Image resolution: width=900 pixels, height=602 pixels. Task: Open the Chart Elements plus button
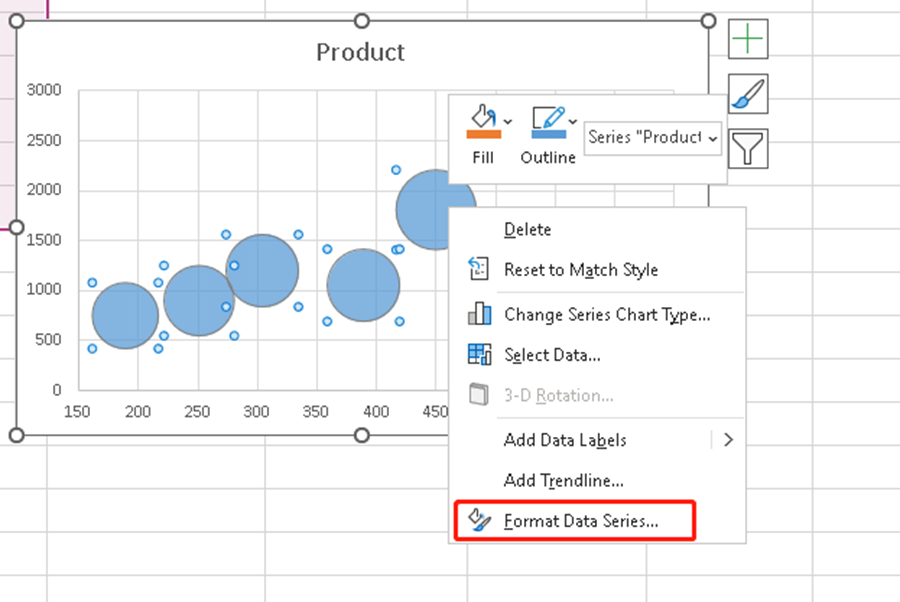[x=748, y=39]
